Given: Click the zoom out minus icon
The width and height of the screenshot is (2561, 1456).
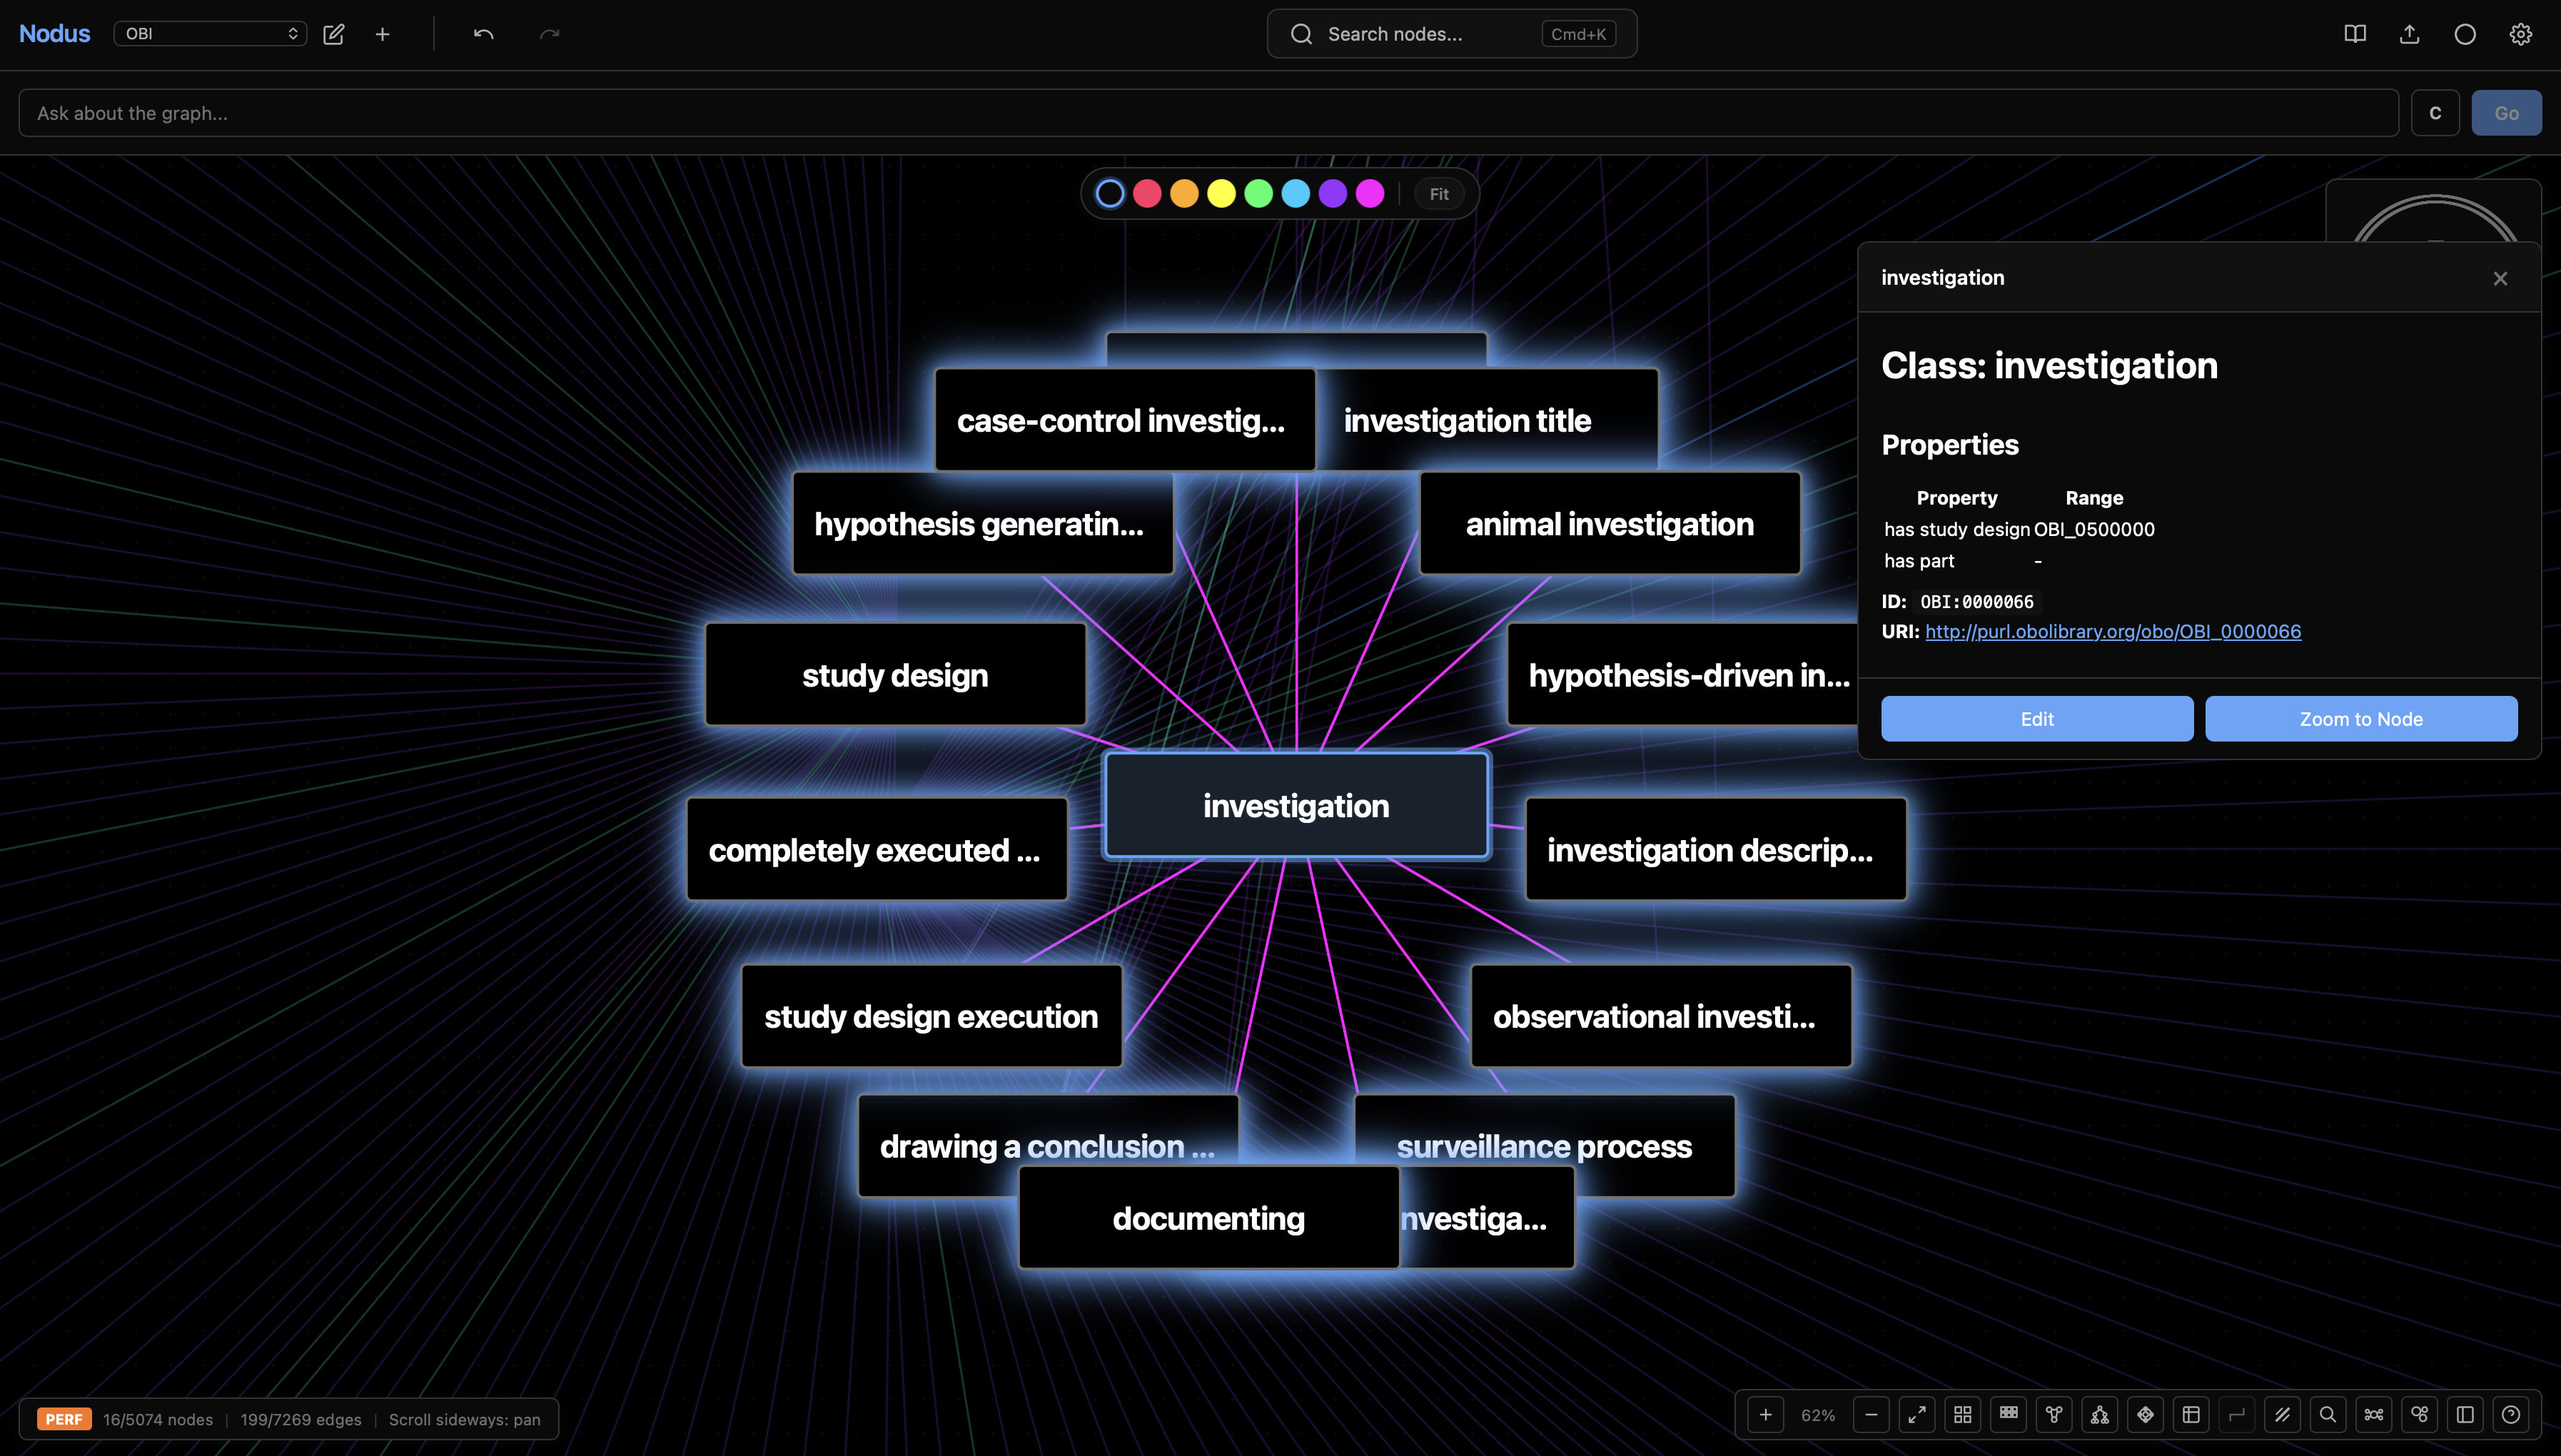Looking at the screenshot, I should 1871,1415.
